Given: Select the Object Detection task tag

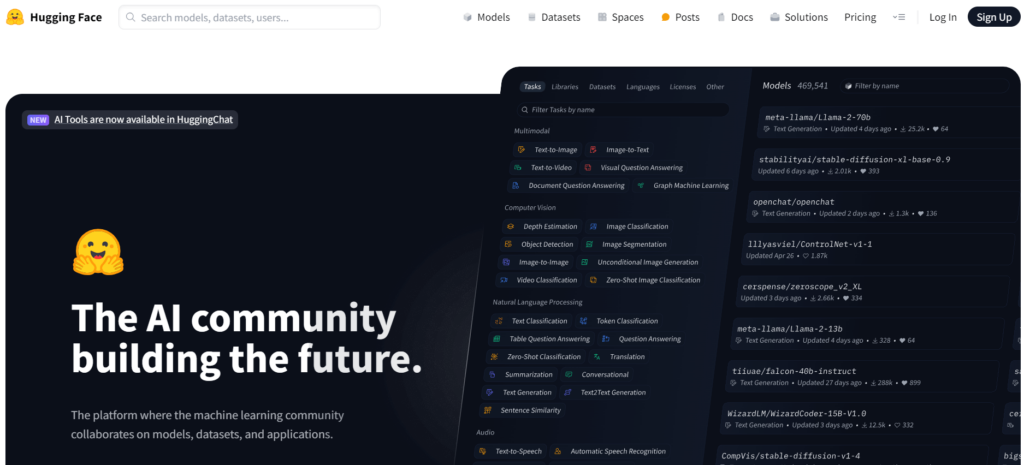Looking at the screenshot, I should (539, 244).
